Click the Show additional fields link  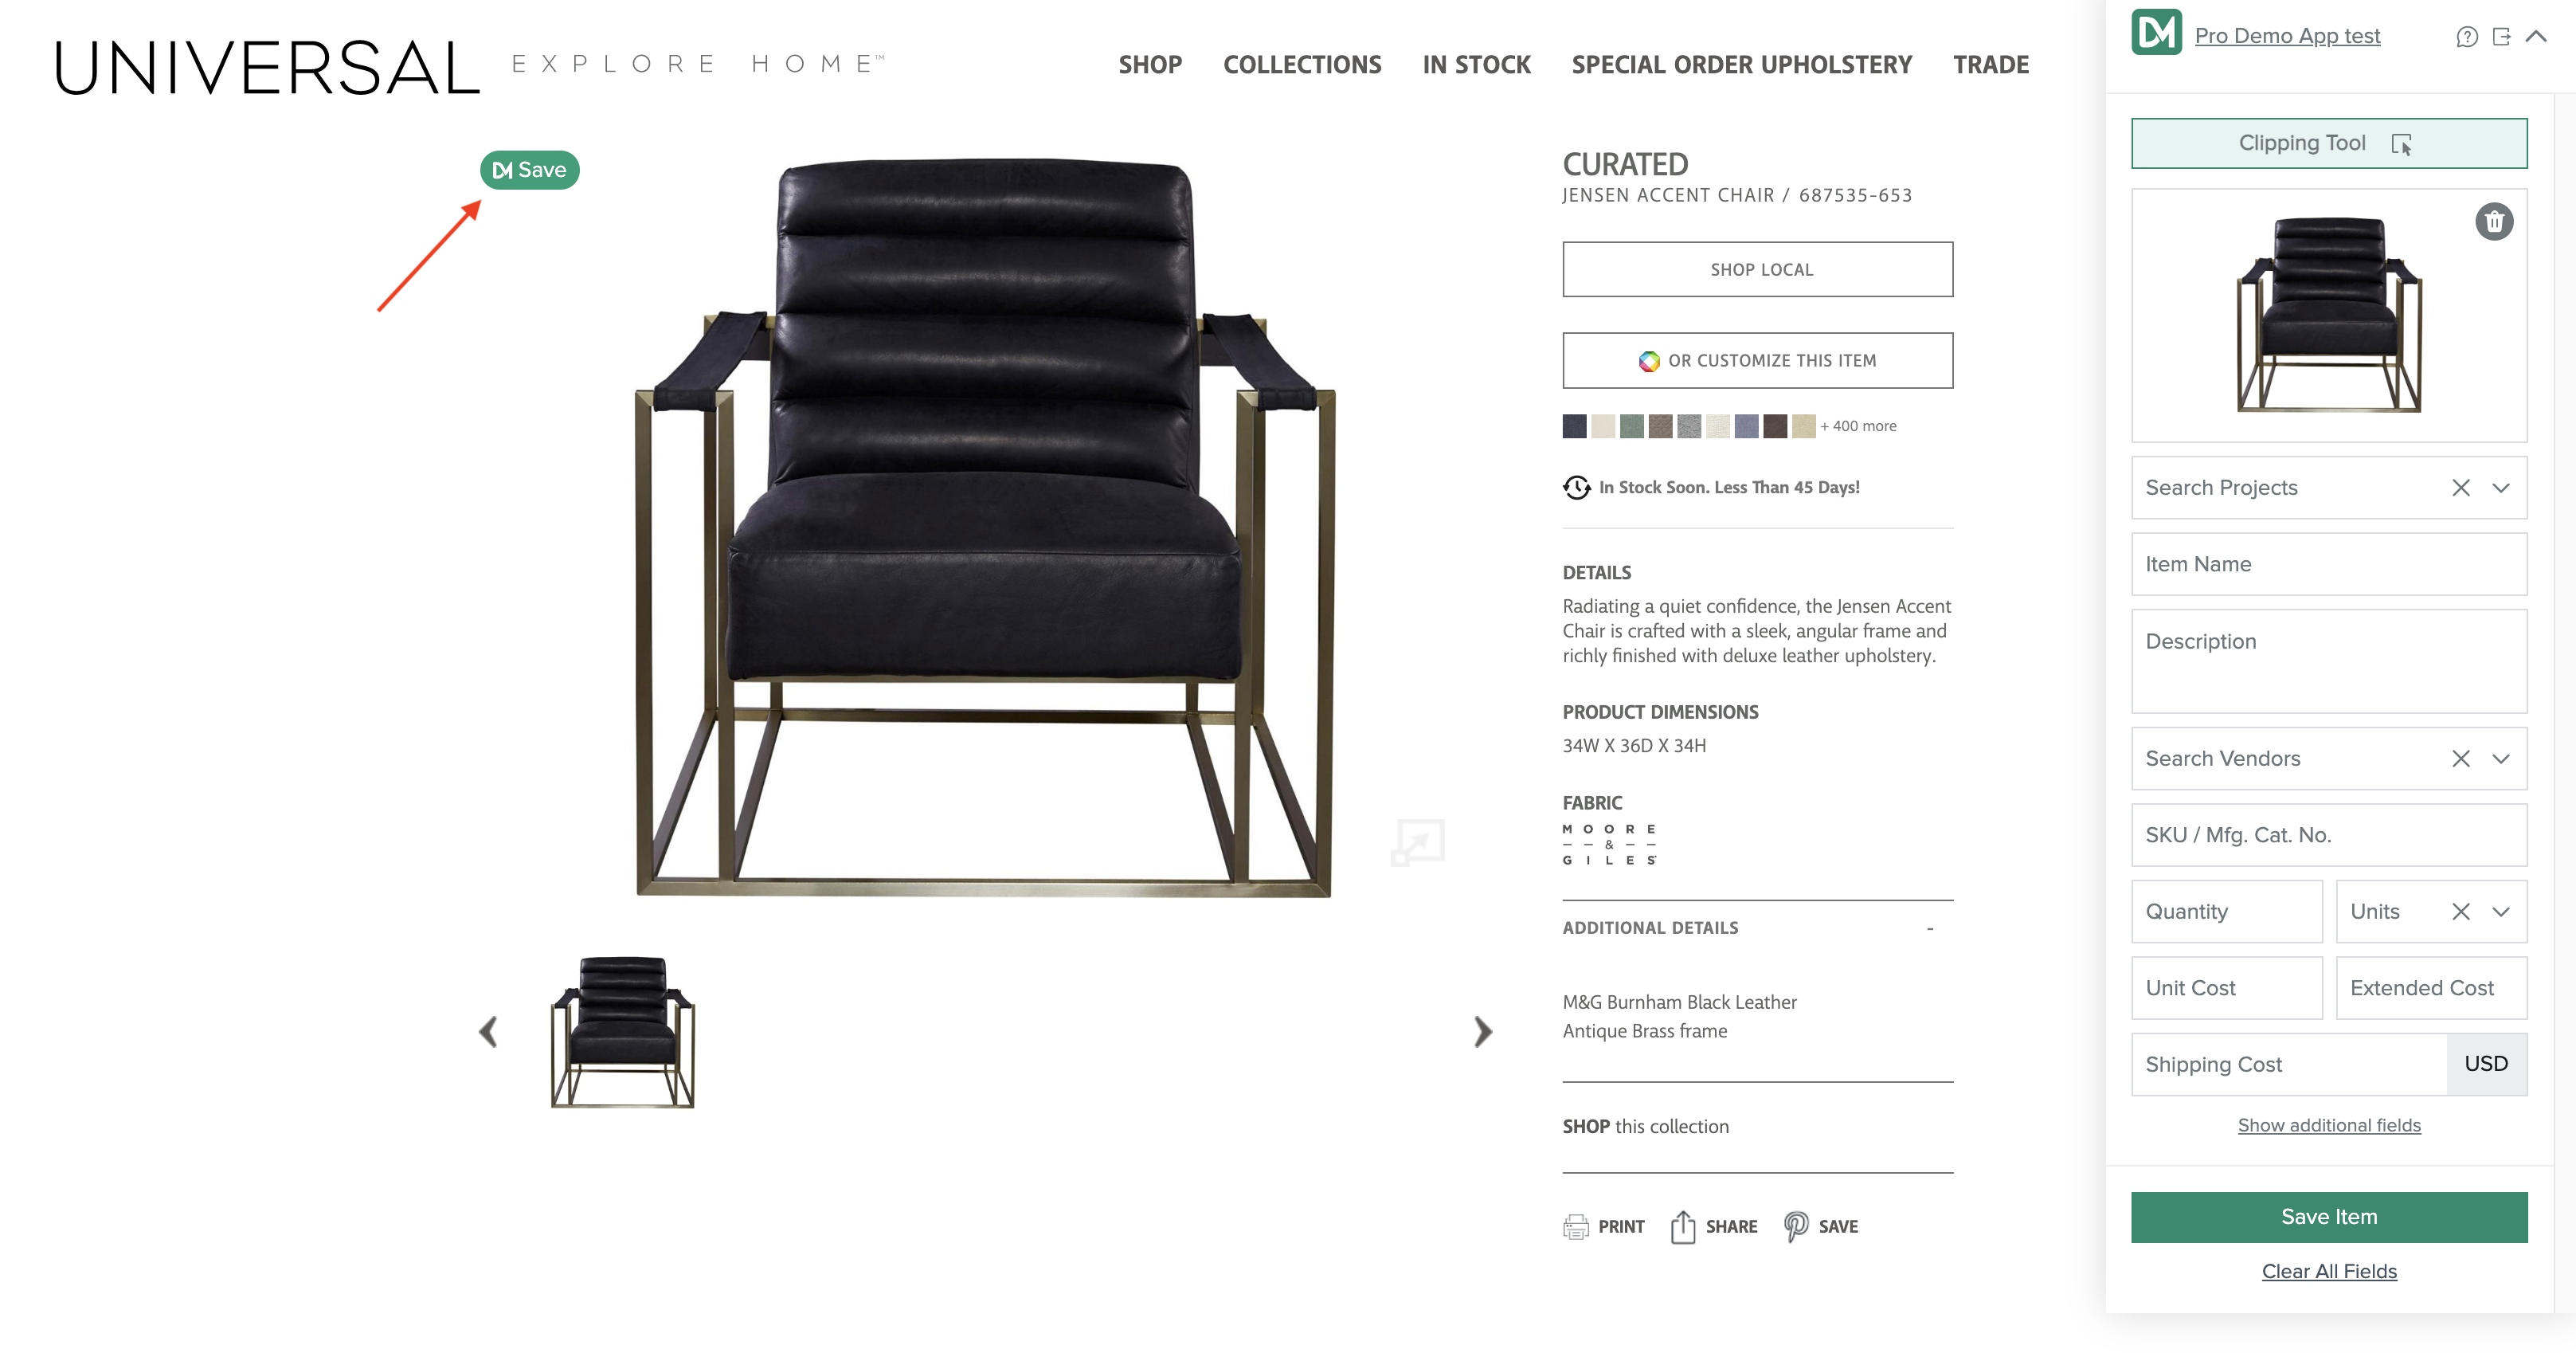tap(2329, 1125)
